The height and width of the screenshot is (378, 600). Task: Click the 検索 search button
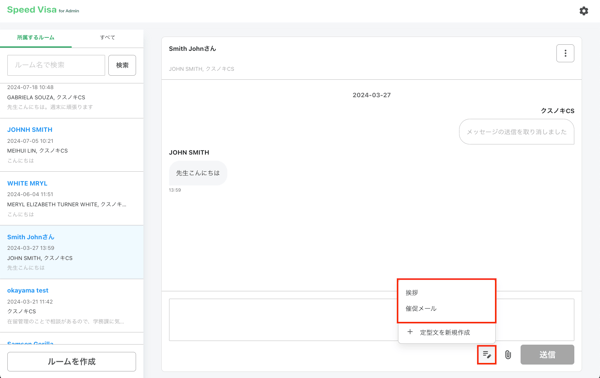(x=122, y=65)
